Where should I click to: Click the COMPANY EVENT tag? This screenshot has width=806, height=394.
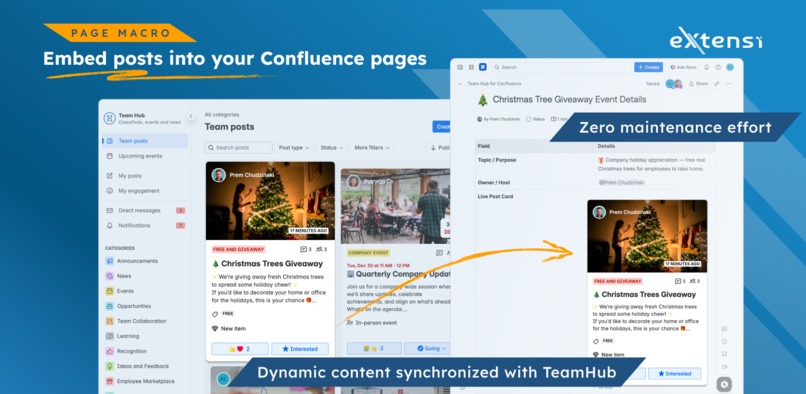369,253
